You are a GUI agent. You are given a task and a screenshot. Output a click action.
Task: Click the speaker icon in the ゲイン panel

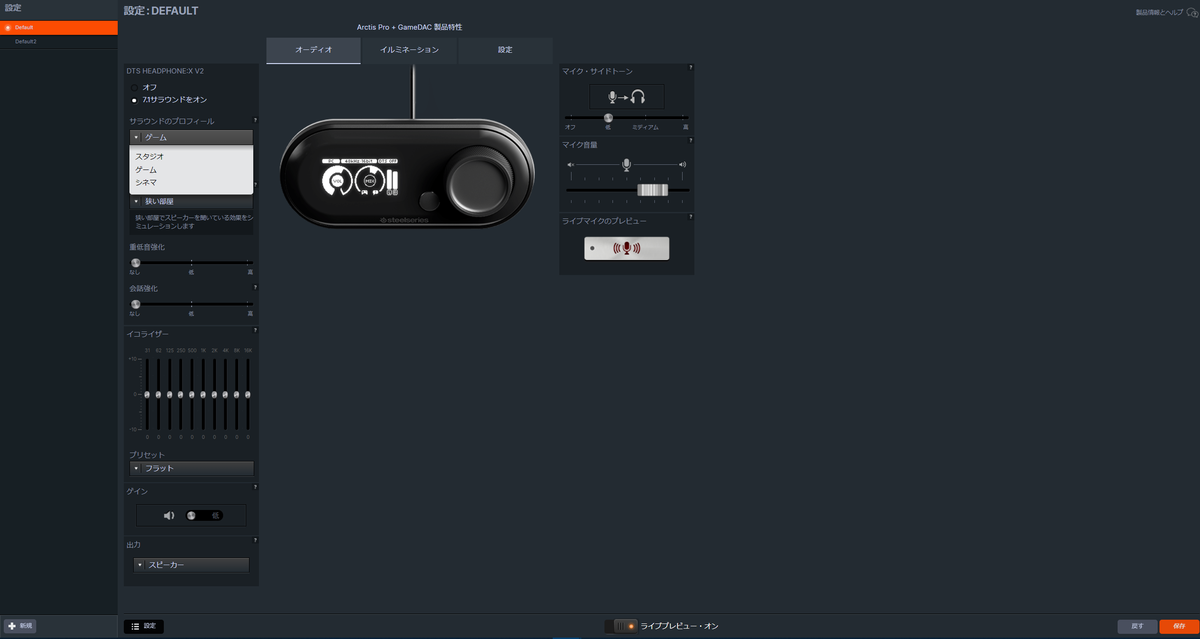(169, 516)
